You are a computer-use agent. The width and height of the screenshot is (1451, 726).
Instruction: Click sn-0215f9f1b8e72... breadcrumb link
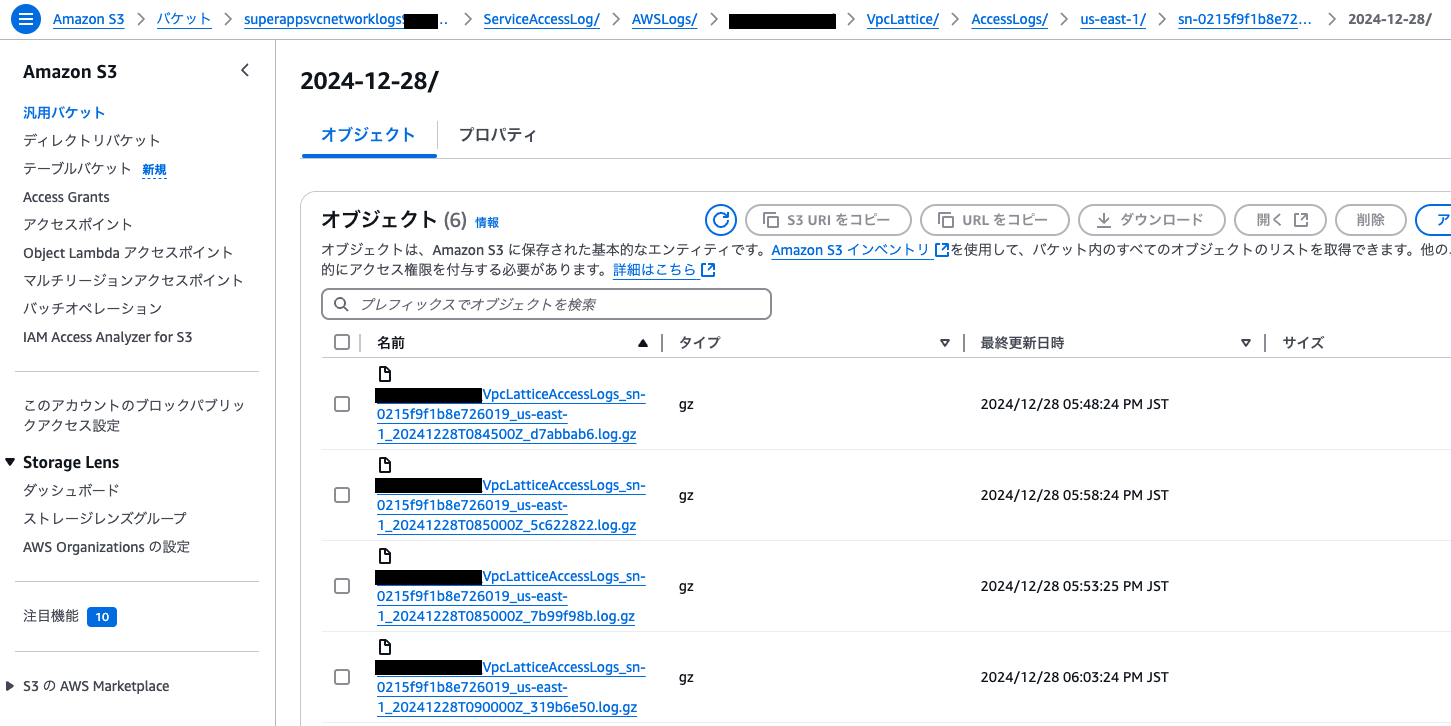click(1246, 19)
